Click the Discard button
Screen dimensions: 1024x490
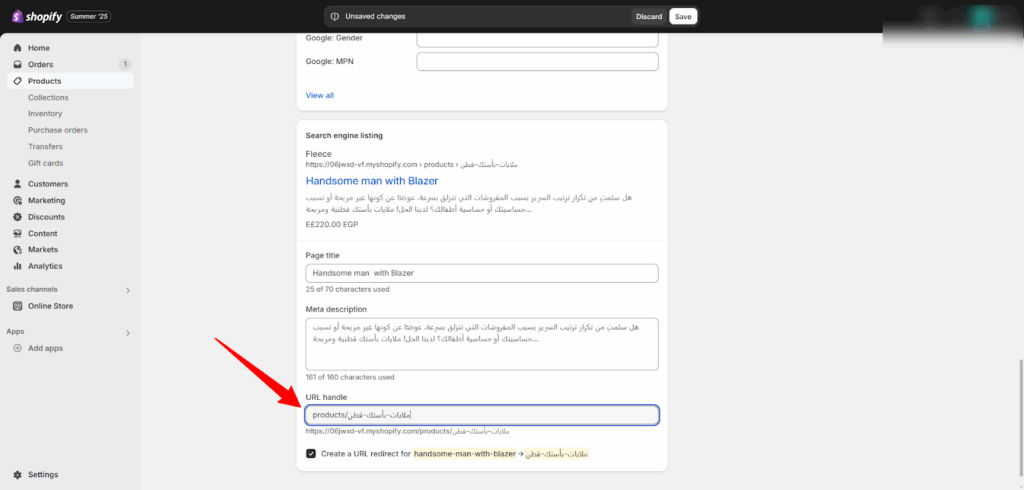(649, 16)
